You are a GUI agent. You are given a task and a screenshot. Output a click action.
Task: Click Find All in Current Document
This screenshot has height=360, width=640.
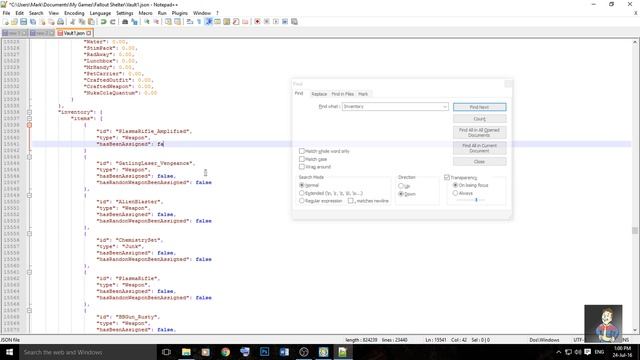pos(480,148)
